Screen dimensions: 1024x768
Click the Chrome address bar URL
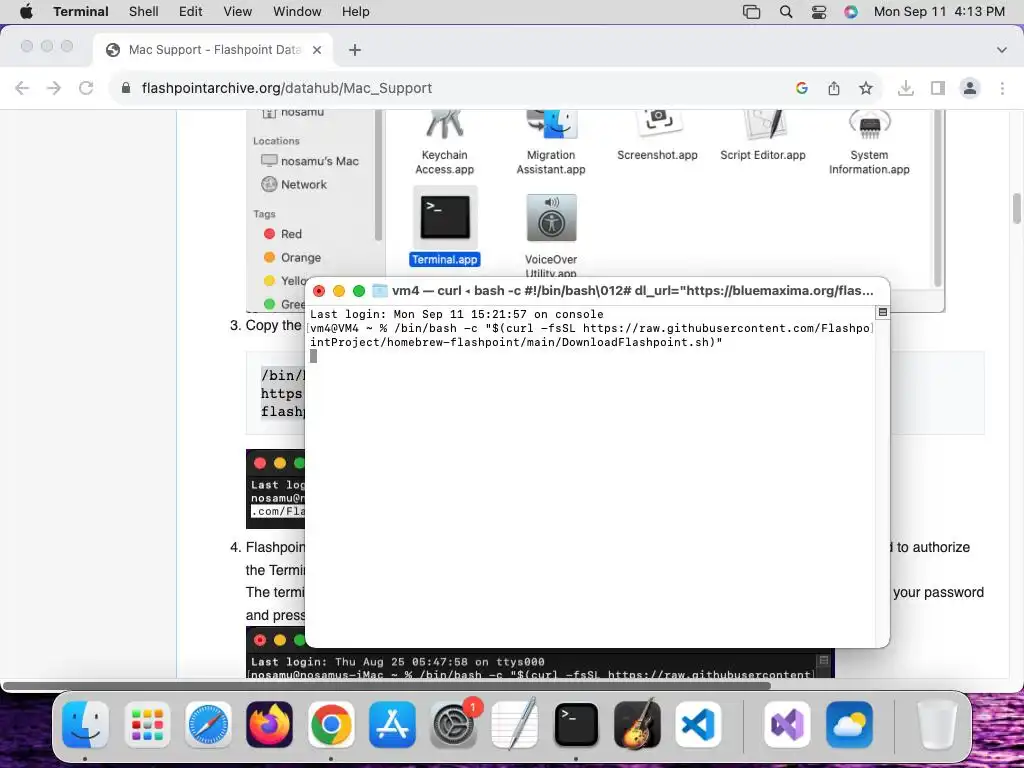(287, 88)
